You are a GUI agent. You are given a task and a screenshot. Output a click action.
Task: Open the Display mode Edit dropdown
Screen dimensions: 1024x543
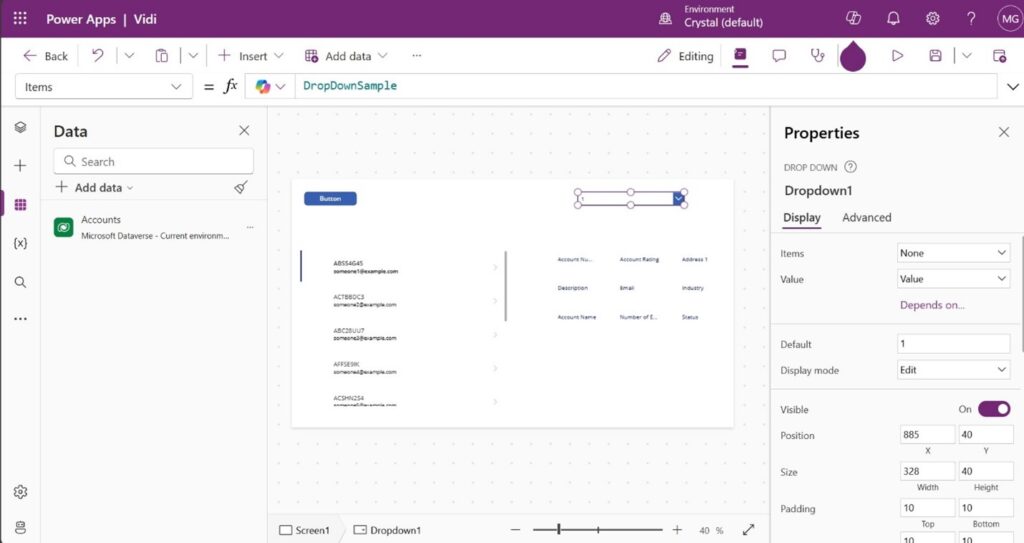click(x=954, y=370)
